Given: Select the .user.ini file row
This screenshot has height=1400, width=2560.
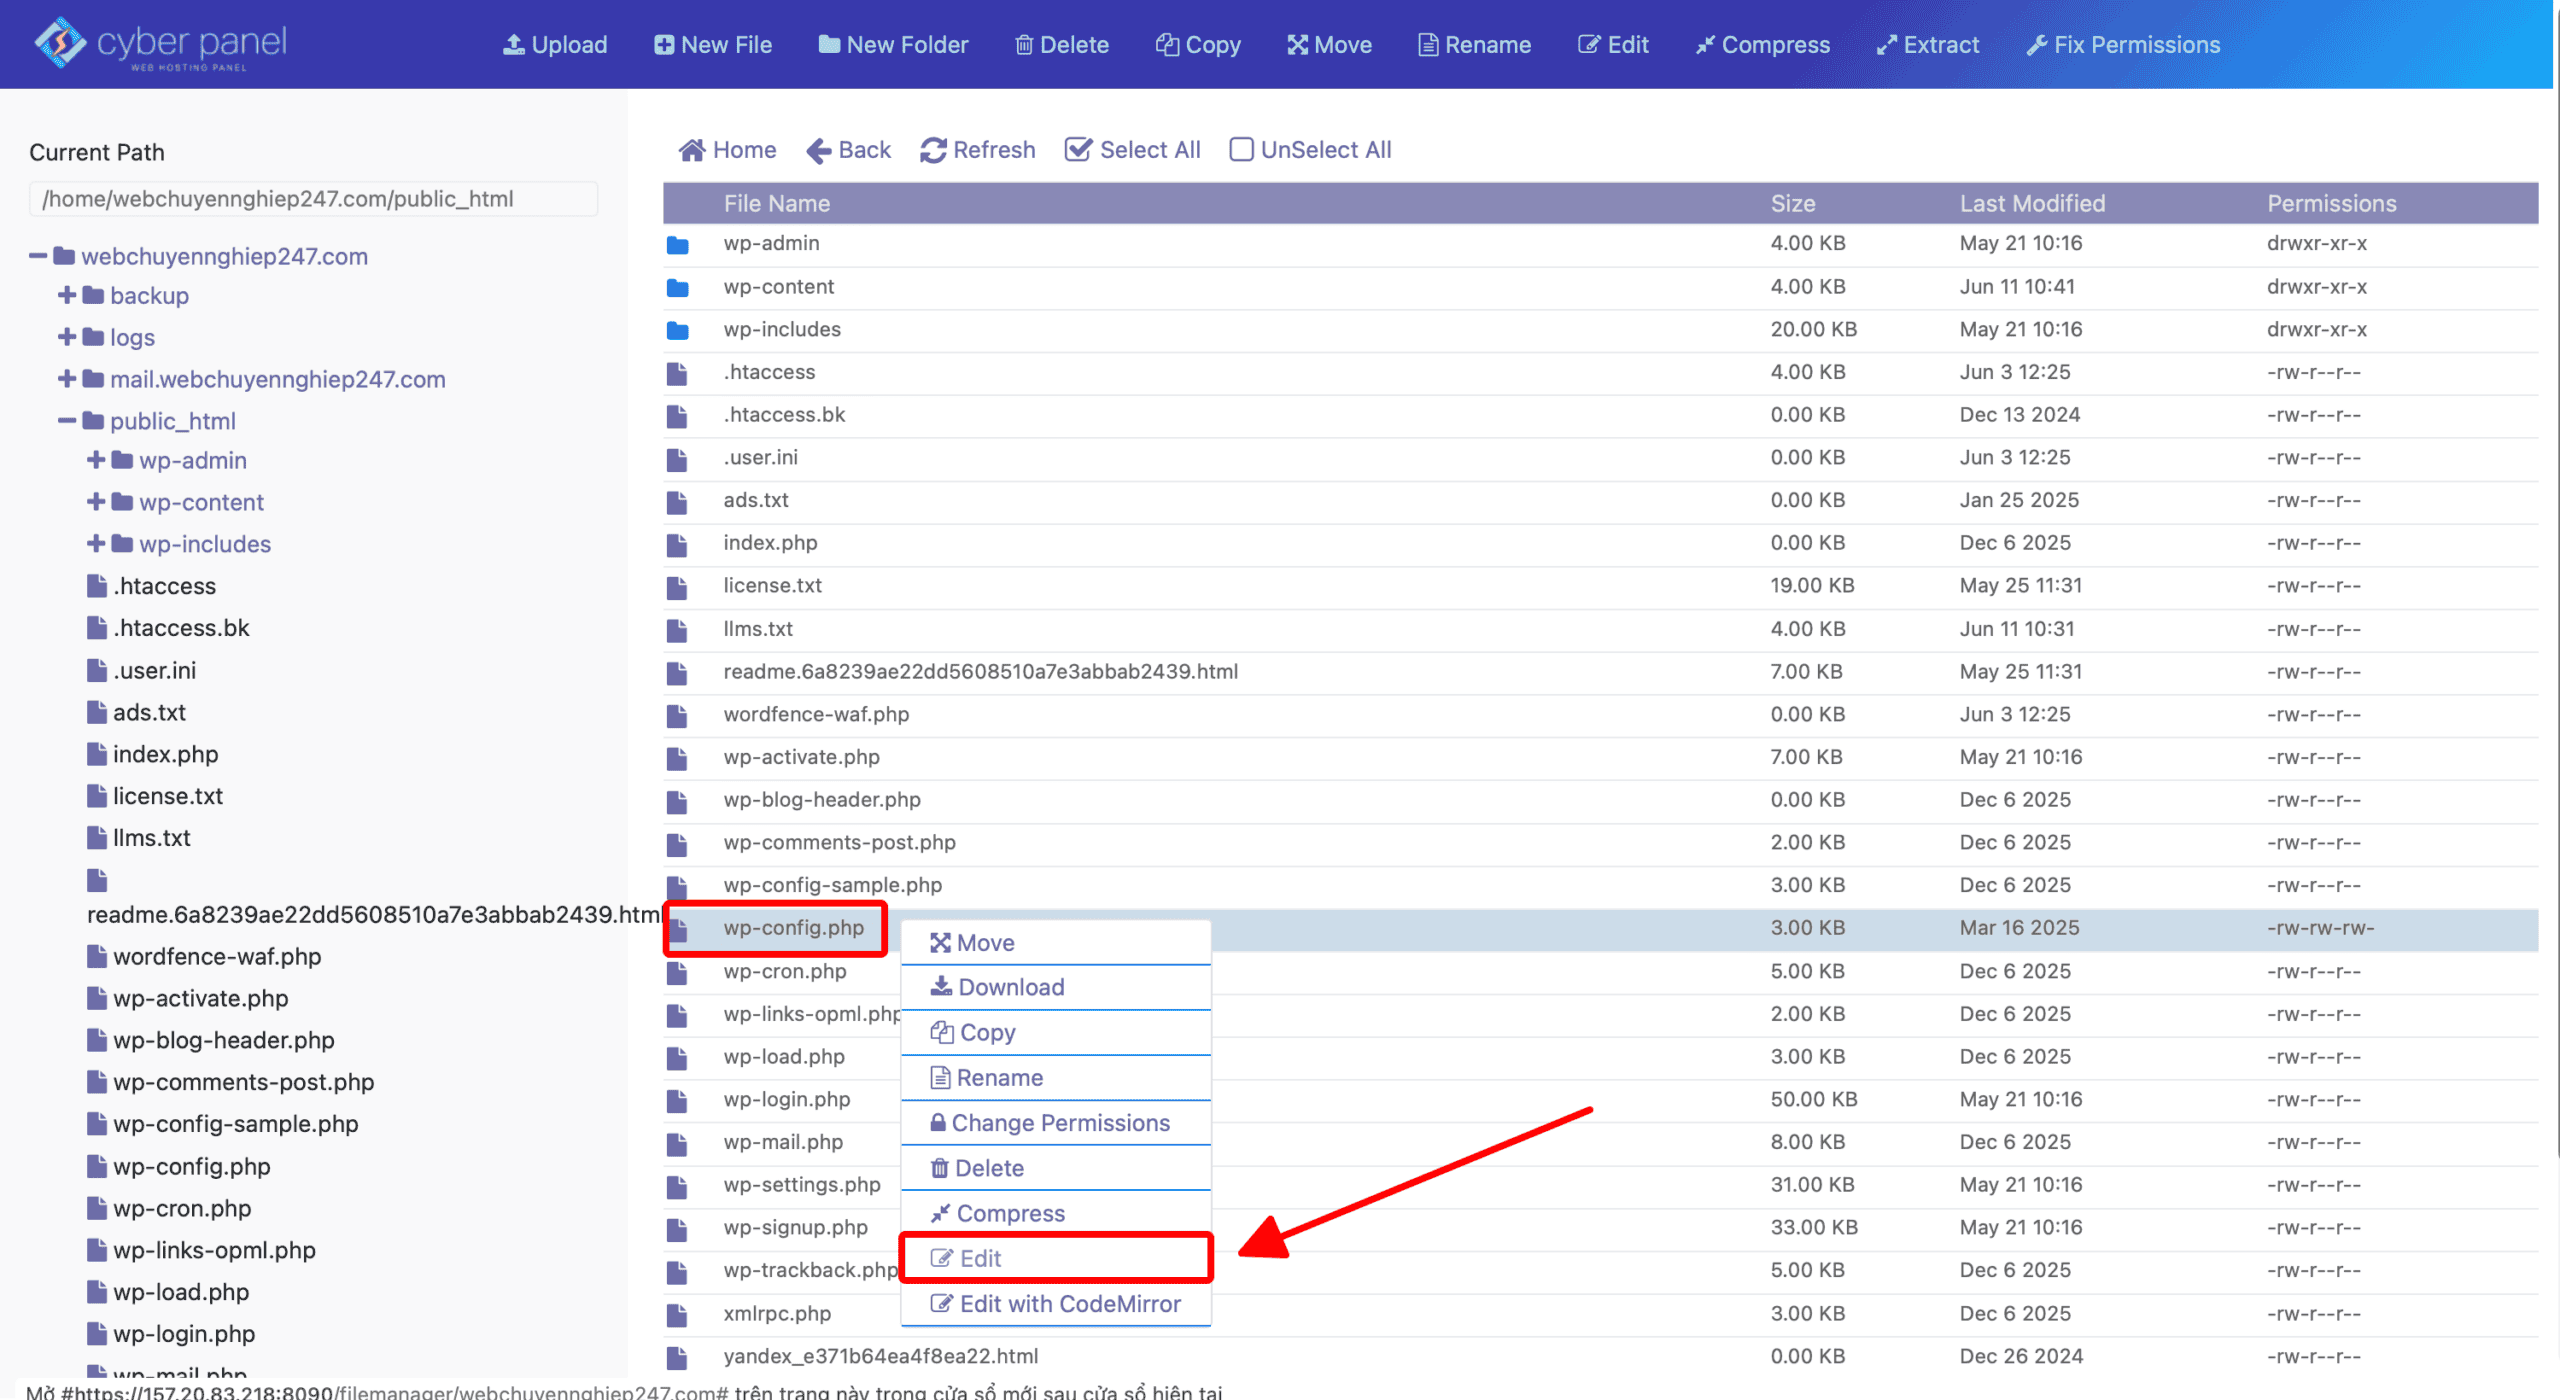Looking at the screenshot, I should tap(1600, 458).
